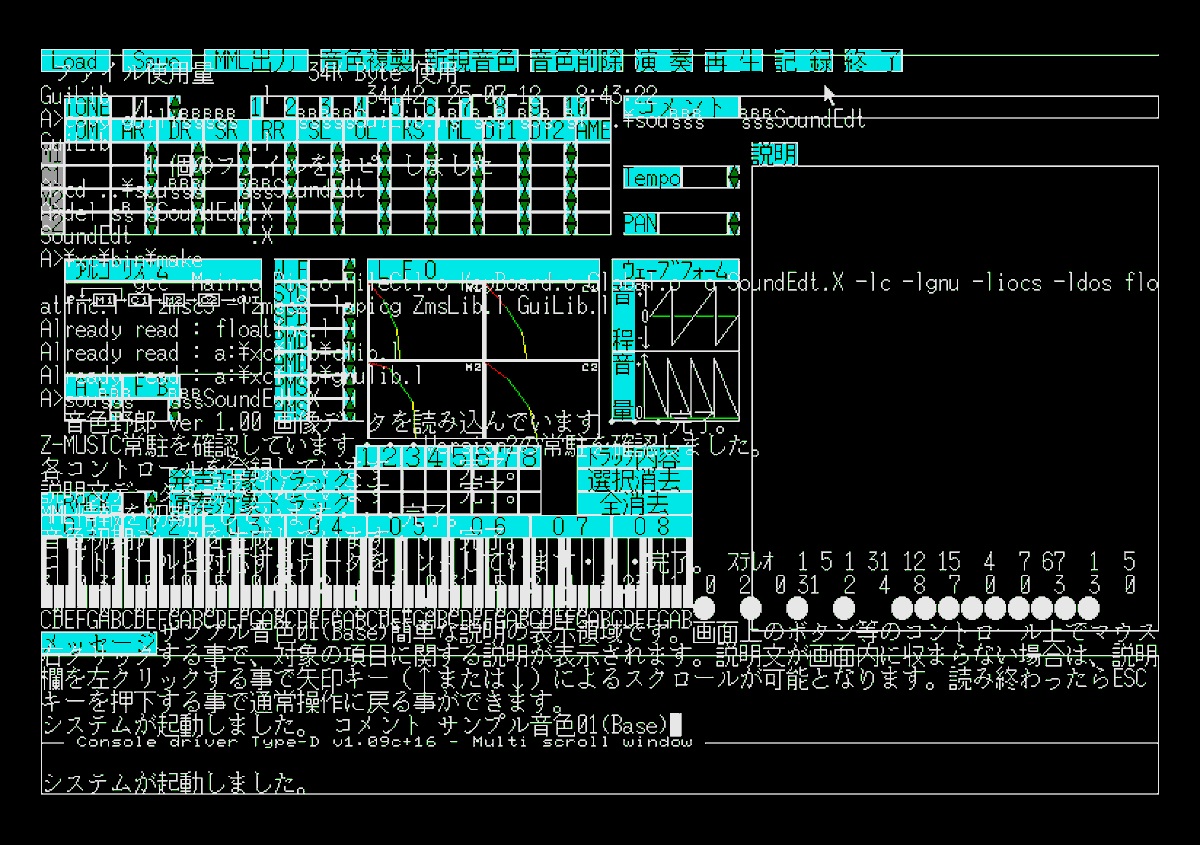Image resolution: width=1200 pixels, height=845 pixels.
Task: Click the Tempo value field
Action: [704, 178]
